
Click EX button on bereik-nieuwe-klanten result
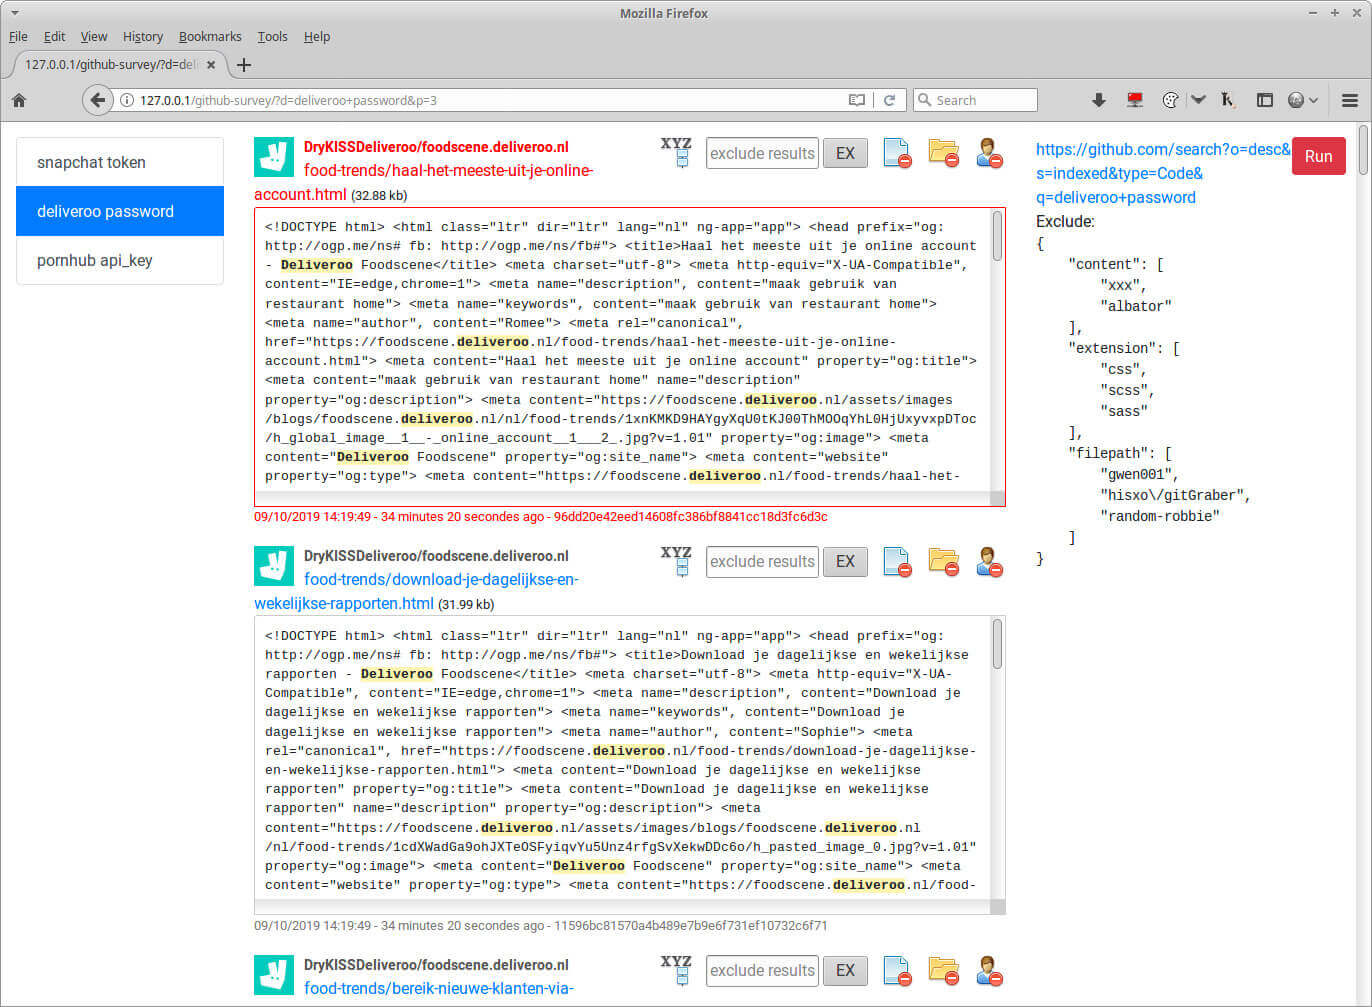[x=845, y=970]
